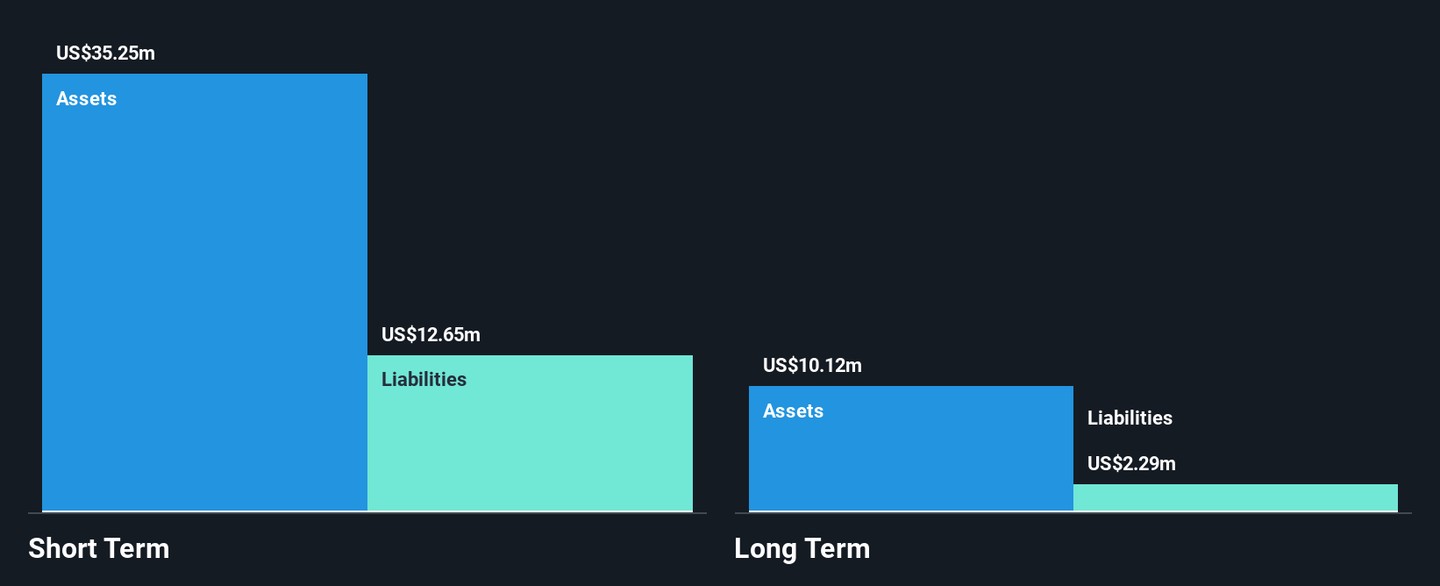Select the US$2.29m value label
Screen dimensions: 1440x586
click(1132, 464)
